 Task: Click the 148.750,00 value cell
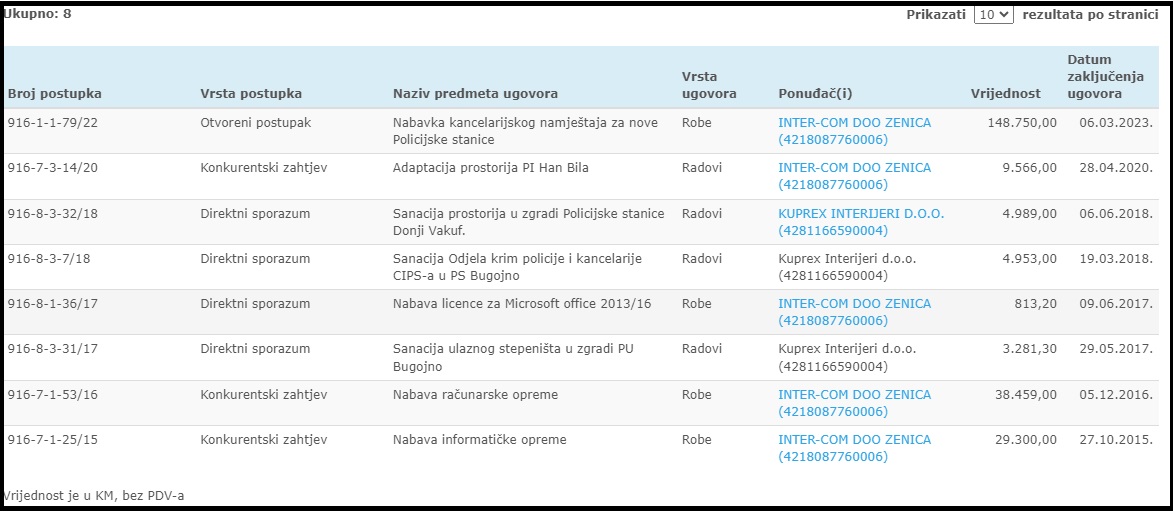click(x=1018, y=123)
